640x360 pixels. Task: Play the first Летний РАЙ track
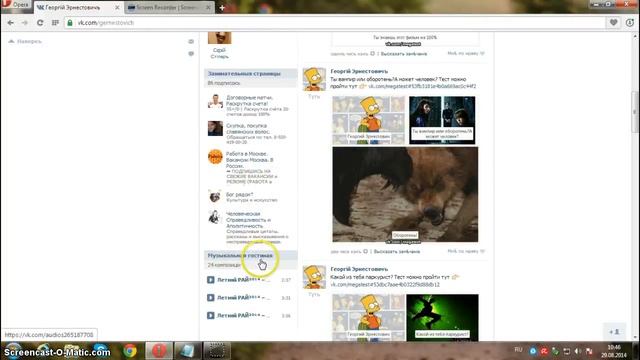coord(211,280)
